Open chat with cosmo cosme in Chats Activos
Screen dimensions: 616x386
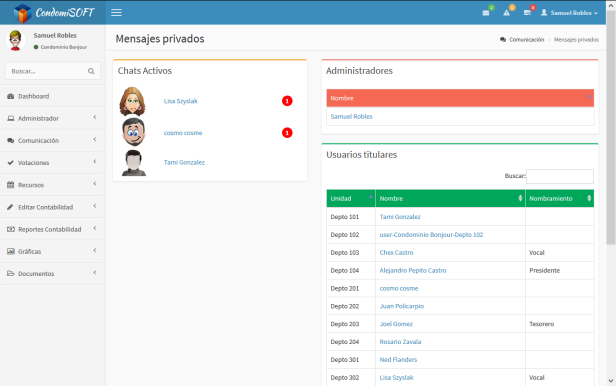click(x=183, y=133)
